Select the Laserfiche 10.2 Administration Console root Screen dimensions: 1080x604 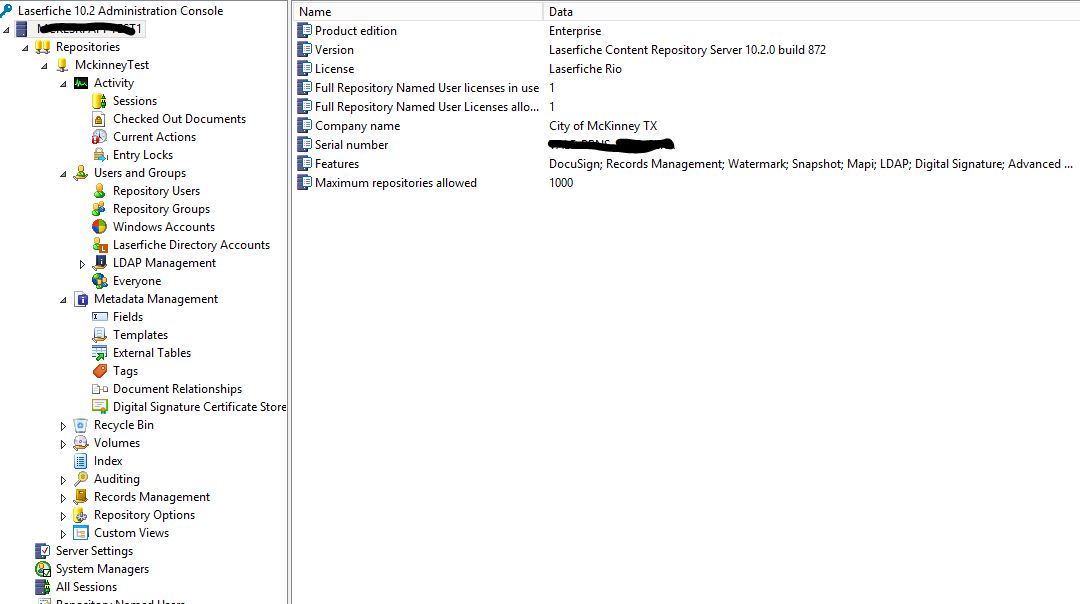point(121,10)
